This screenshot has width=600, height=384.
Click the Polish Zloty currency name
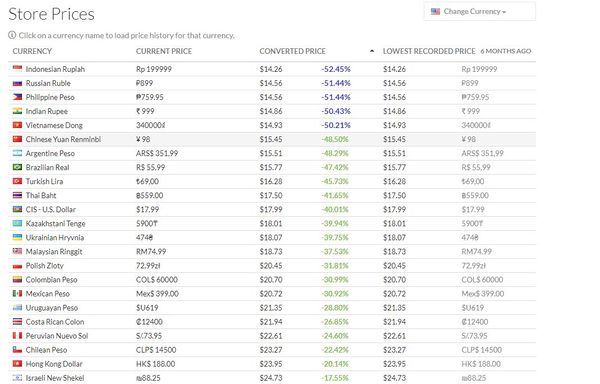(x=44, y=265)
